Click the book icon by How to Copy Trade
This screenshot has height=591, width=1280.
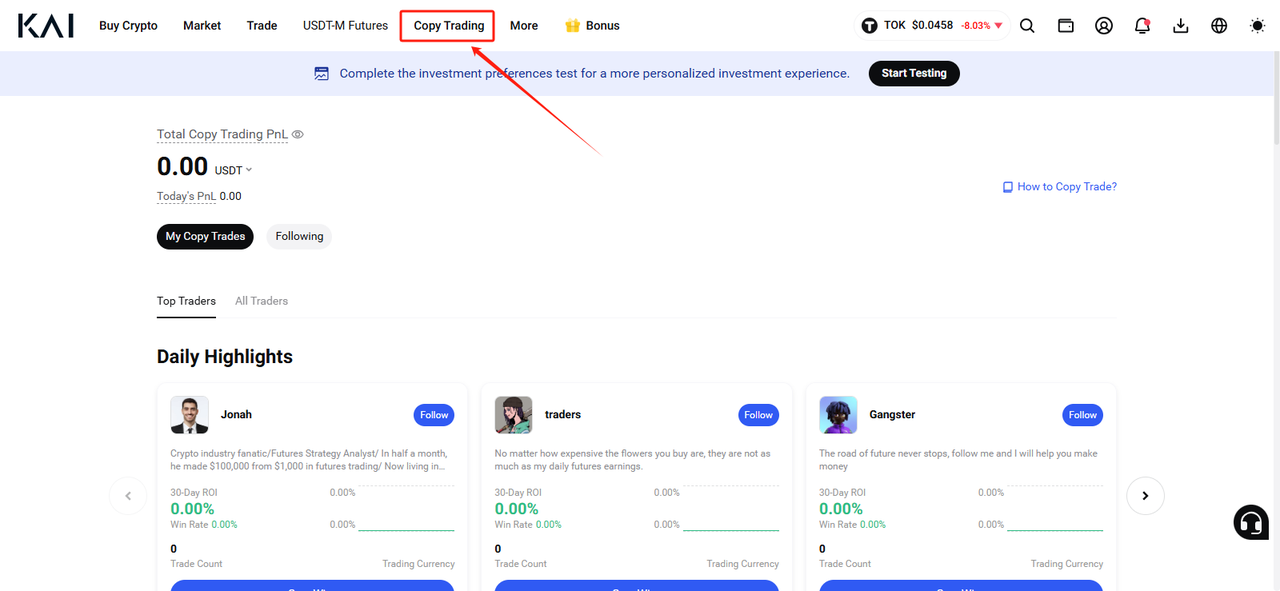(1008, 187)
